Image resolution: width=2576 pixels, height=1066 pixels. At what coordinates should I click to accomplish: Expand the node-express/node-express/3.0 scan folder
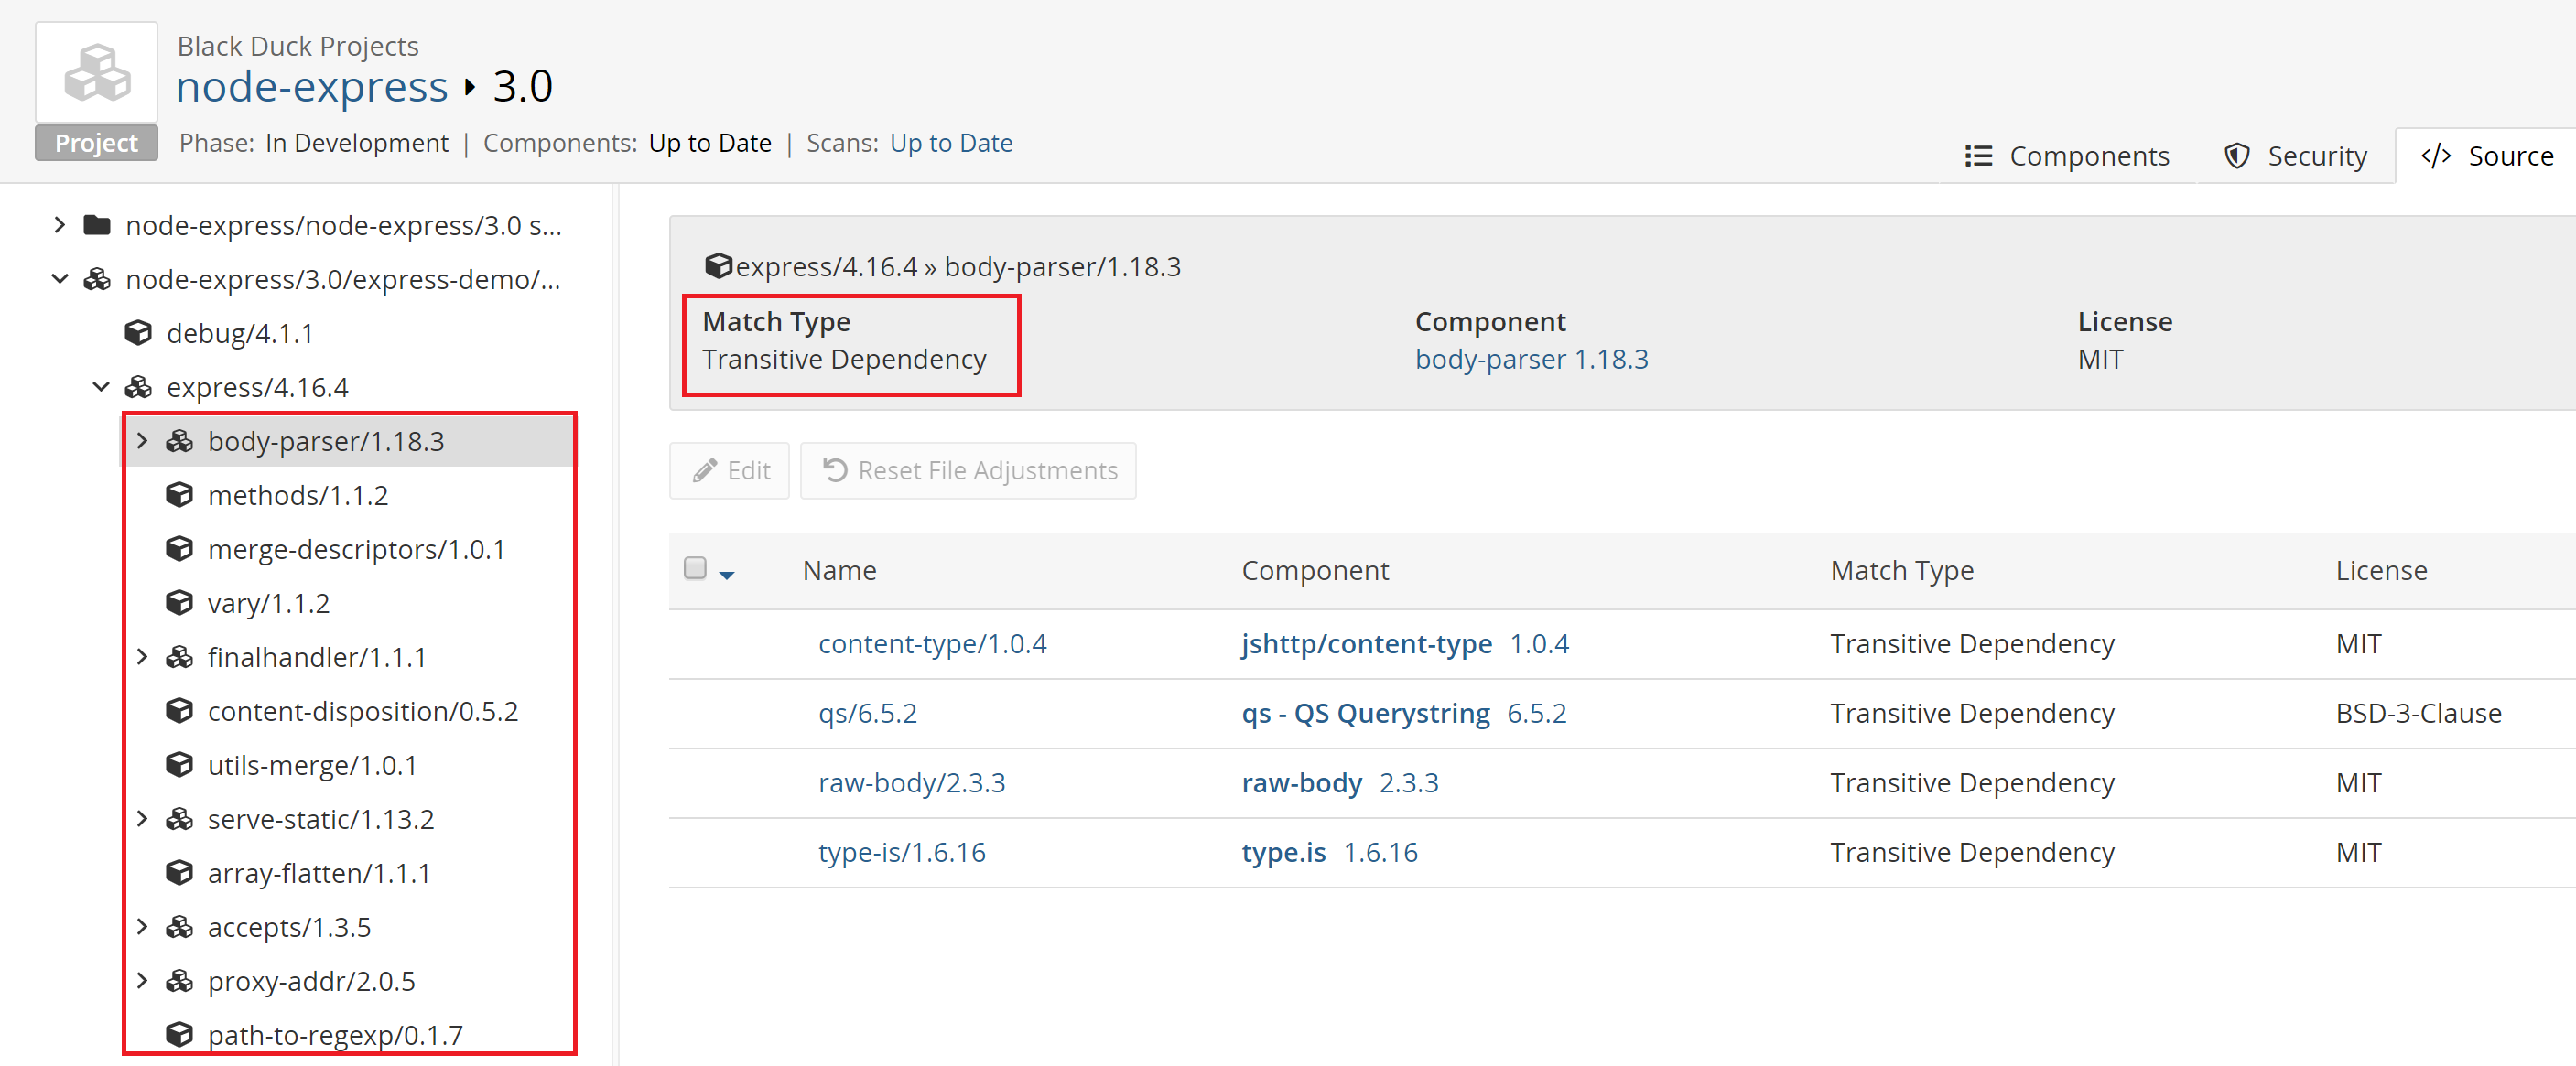[59, 225]
